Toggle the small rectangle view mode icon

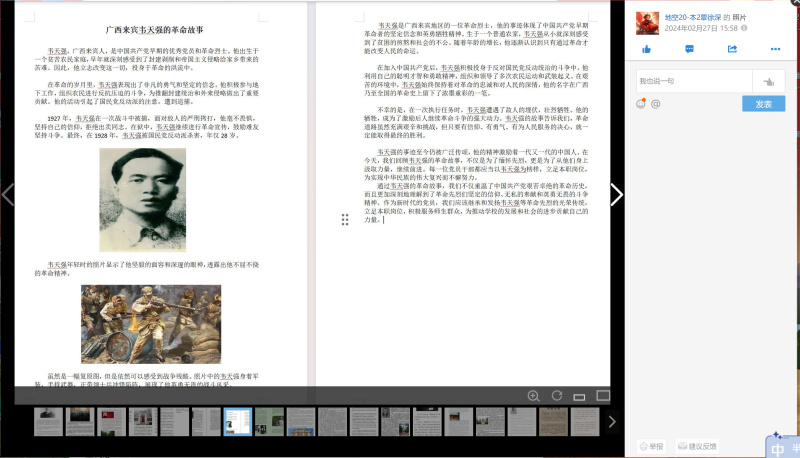579,396
